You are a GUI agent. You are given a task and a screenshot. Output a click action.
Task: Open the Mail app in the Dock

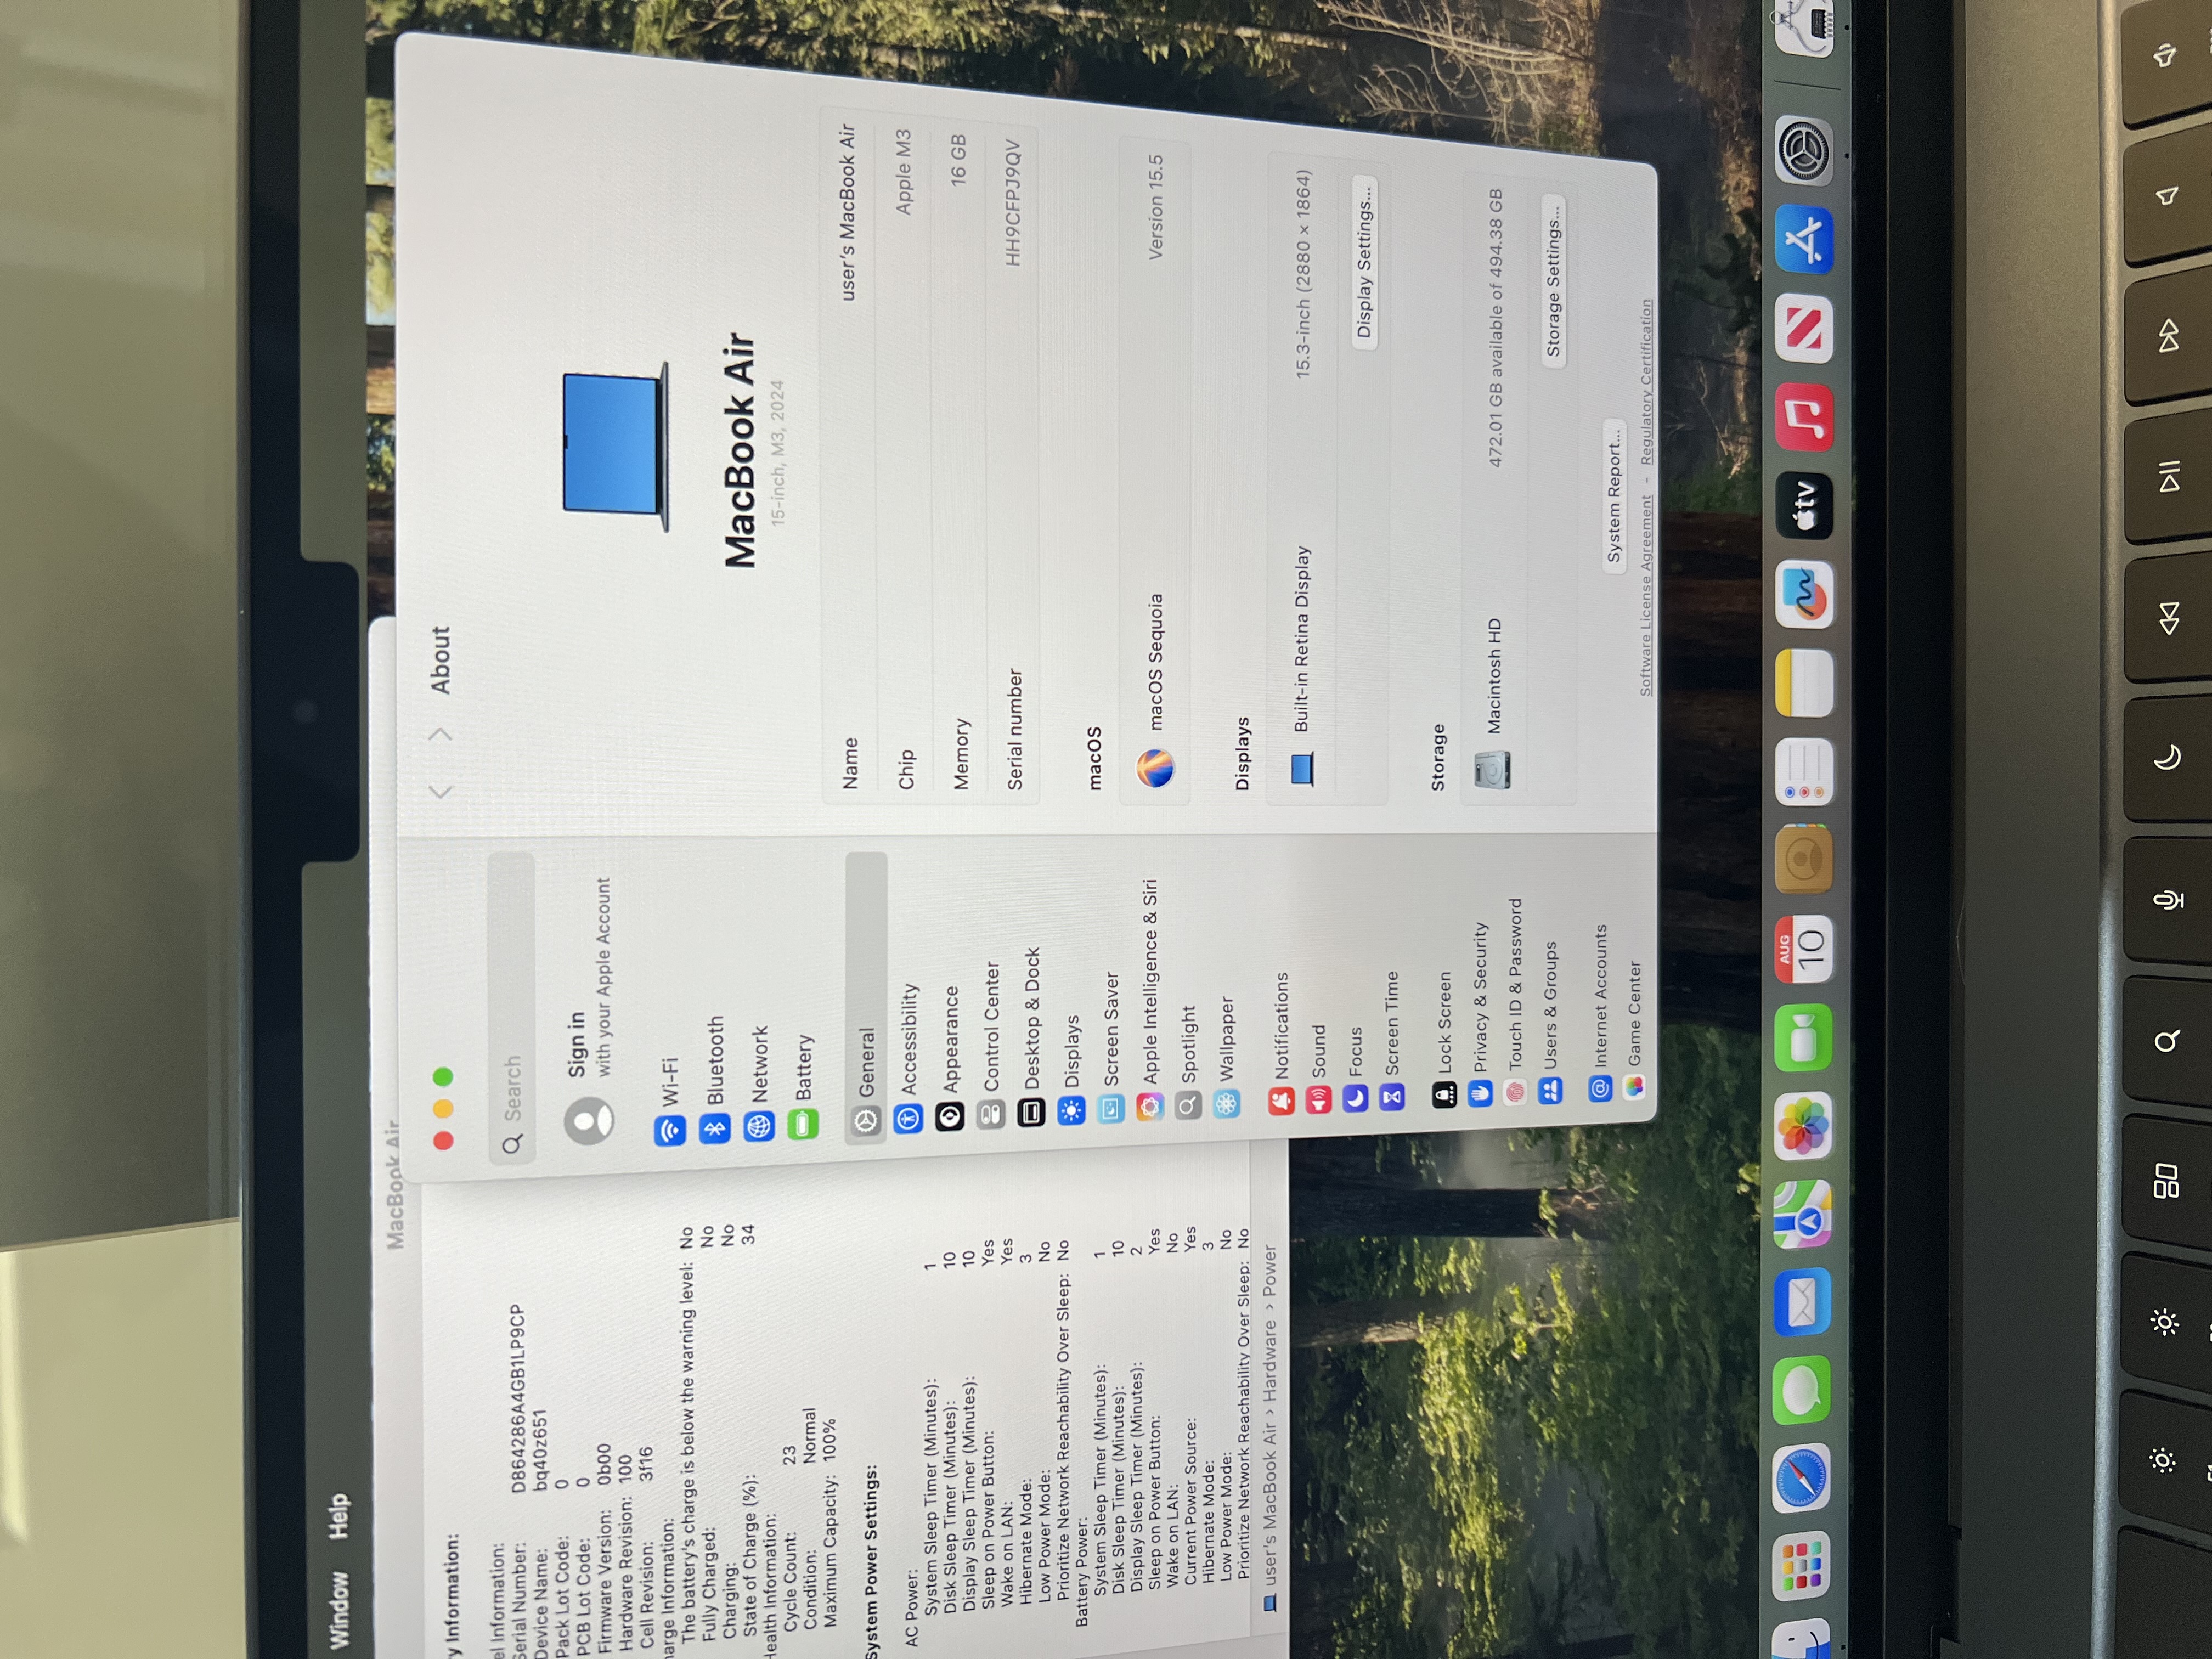click(x=1801, y=1302)
